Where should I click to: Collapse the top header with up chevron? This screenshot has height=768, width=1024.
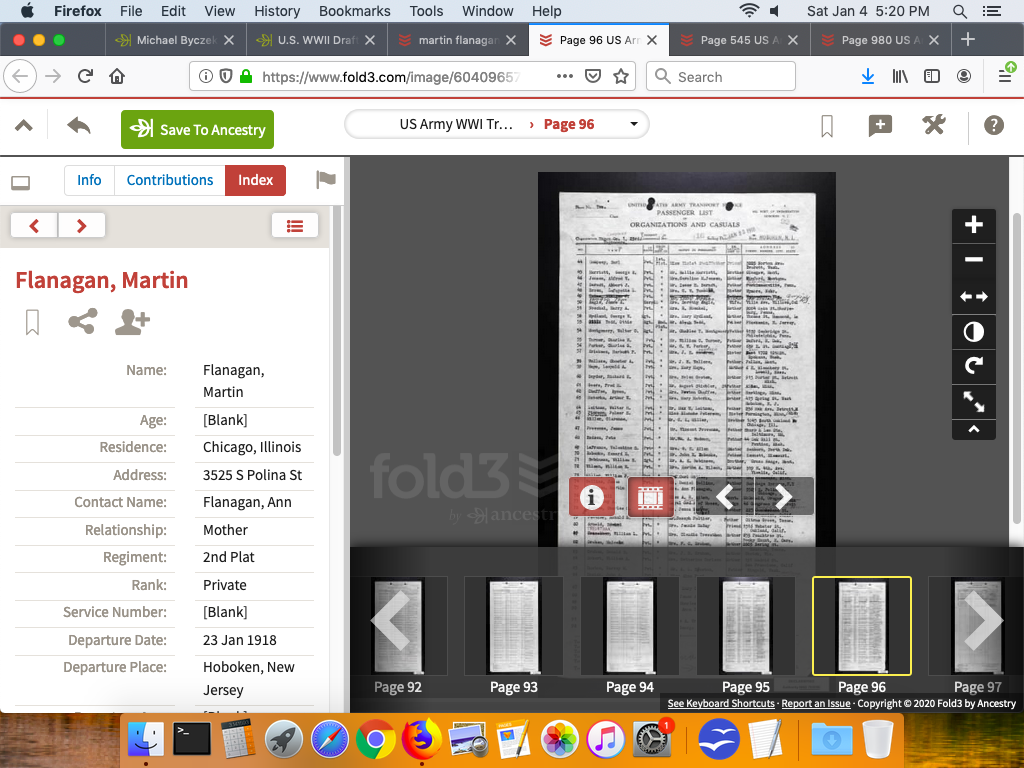(x=24, y=126)
